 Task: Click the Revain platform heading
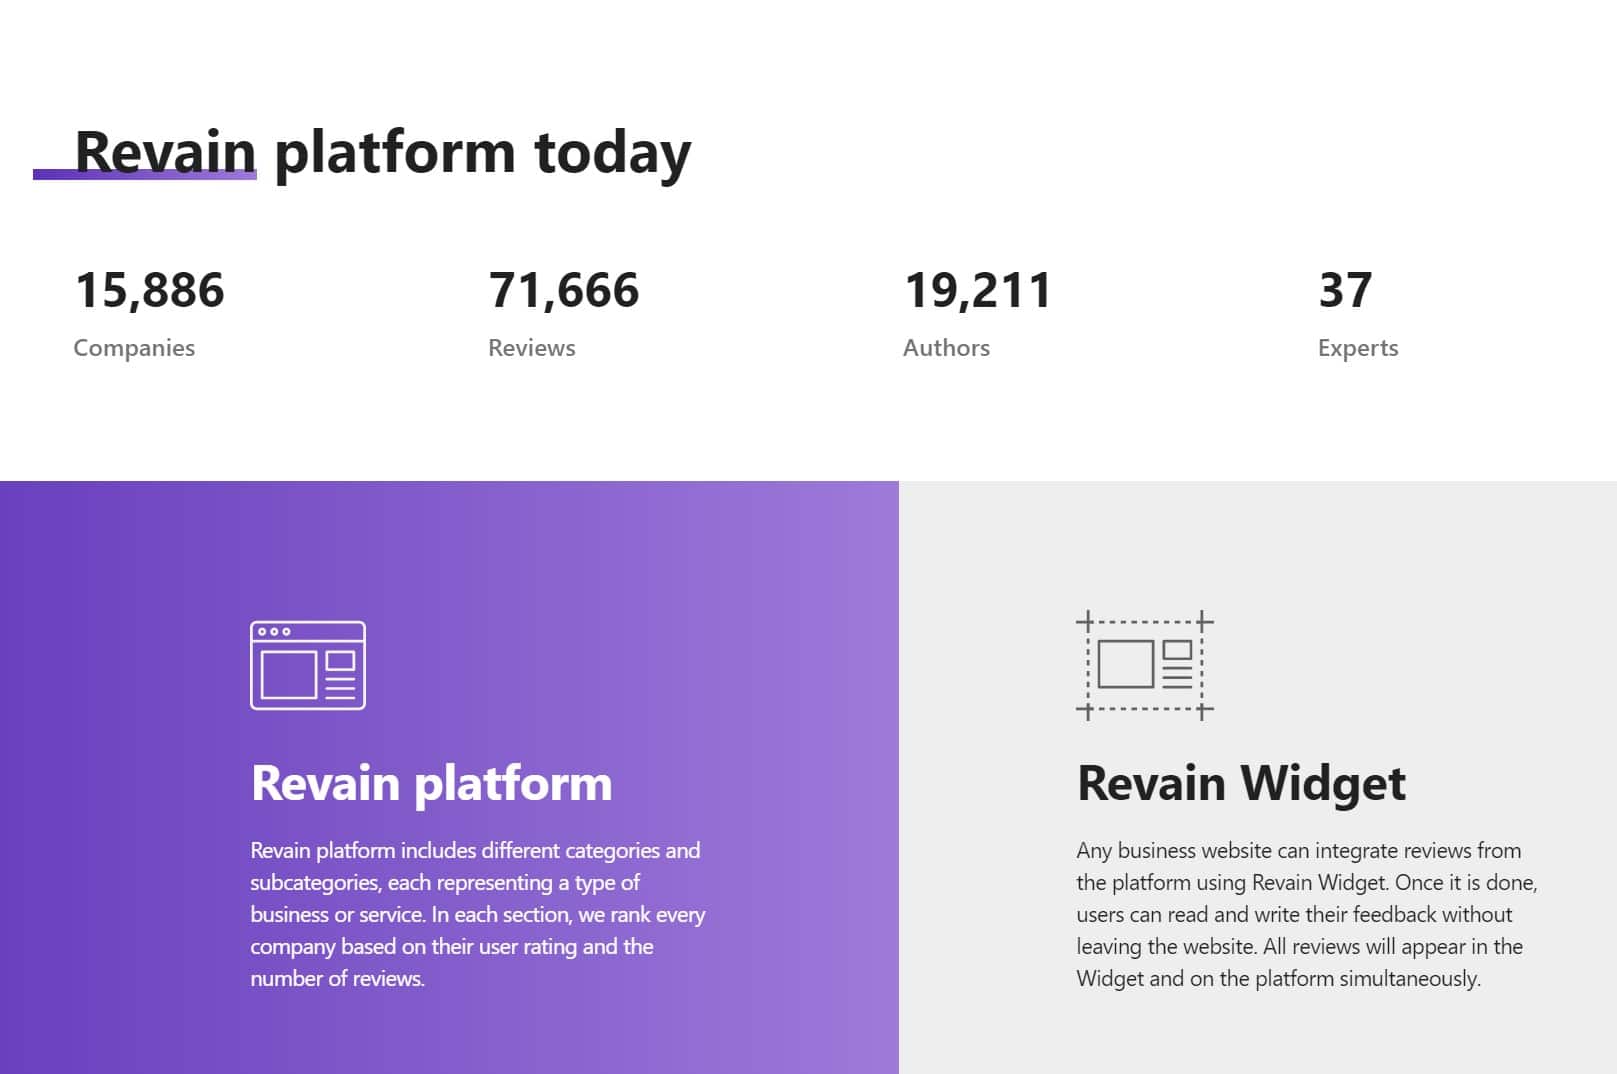pyautogui.click(x=431, y=783)
